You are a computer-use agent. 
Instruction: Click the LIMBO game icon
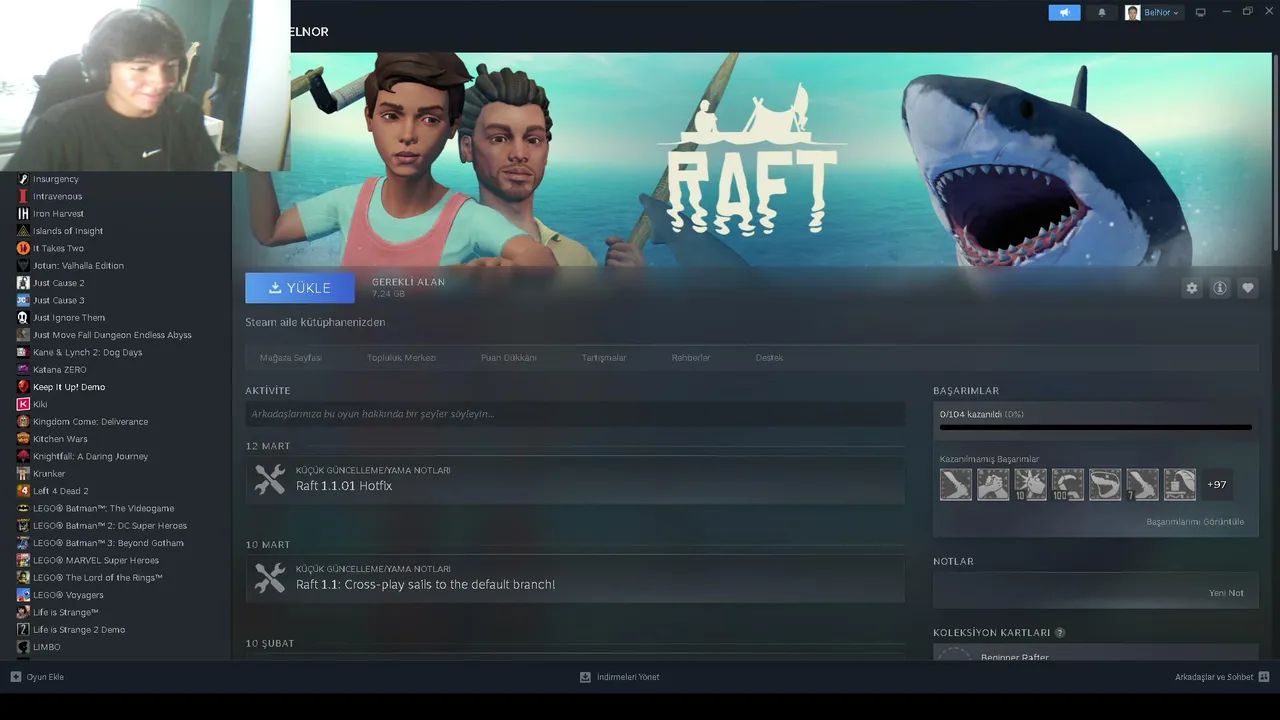(23, 647)
